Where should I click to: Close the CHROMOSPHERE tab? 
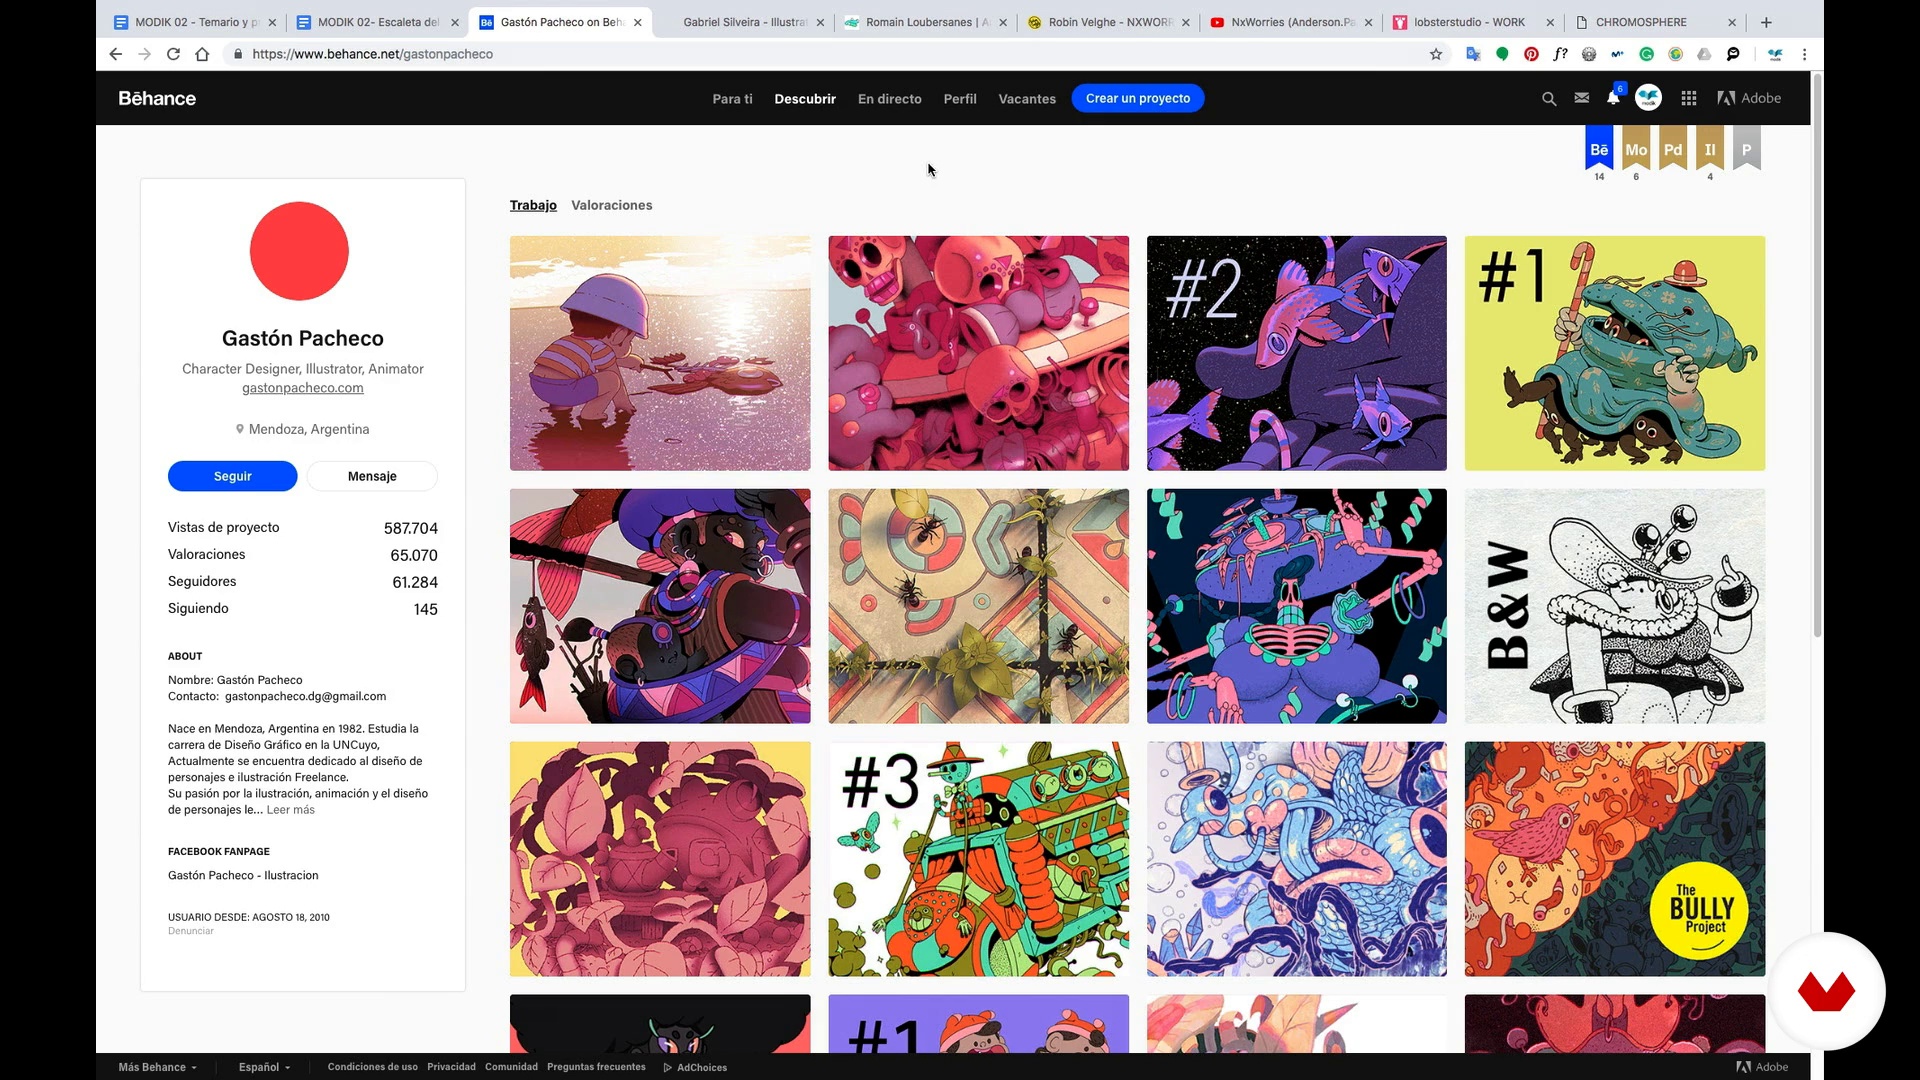[1732, 22]
